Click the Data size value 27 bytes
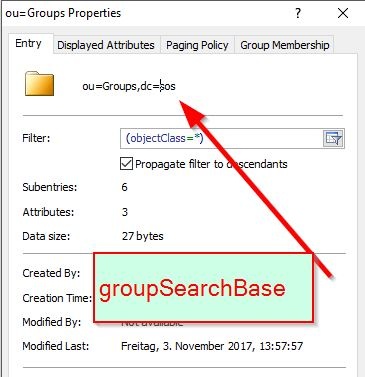 coord(143,236)
